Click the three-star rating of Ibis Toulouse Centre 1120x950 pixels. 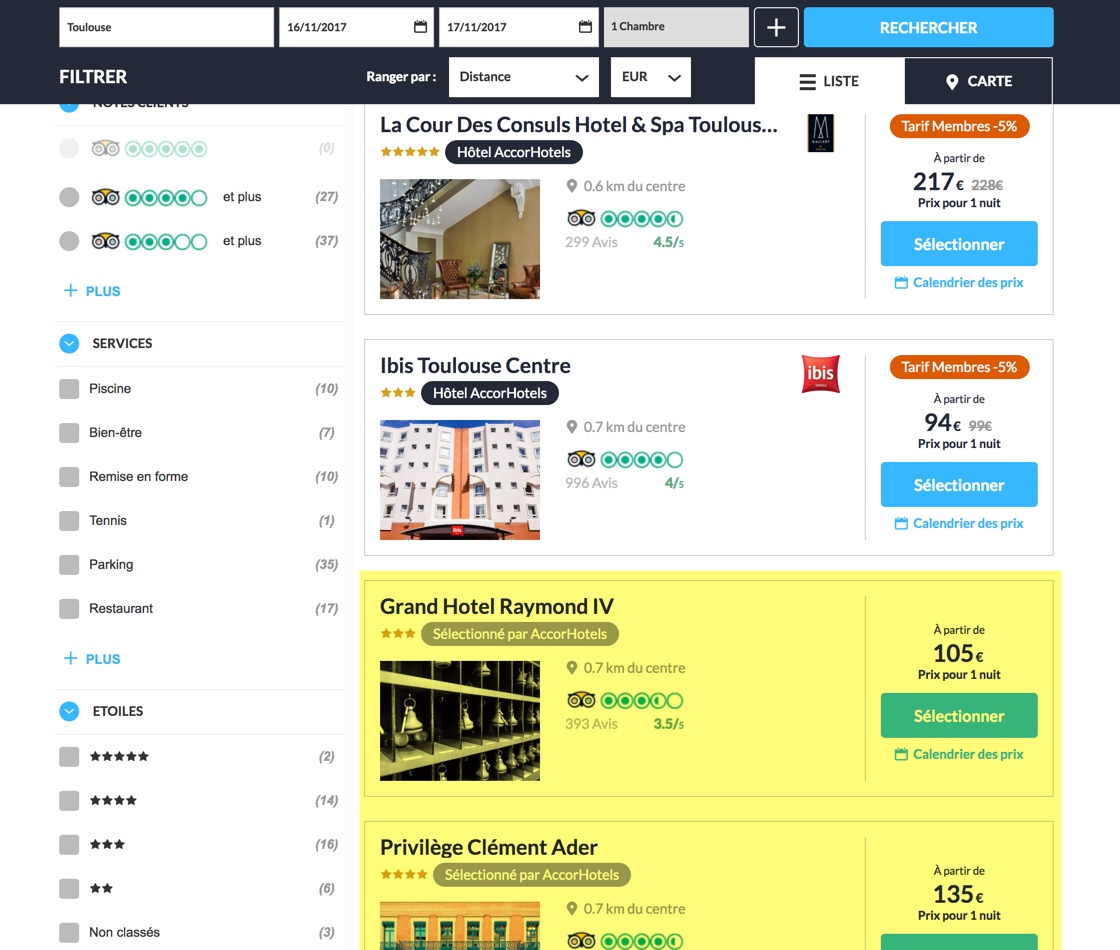click(x=398, y=392)
